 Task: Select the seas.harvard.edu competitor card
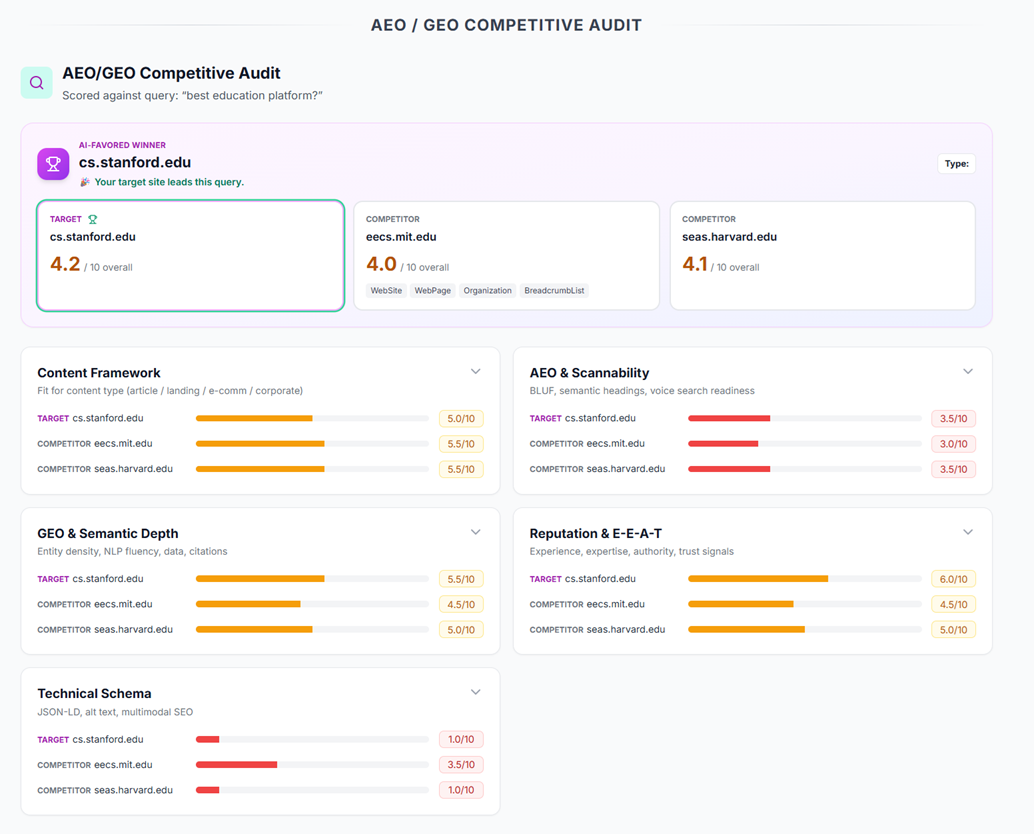tap(822, 255)
